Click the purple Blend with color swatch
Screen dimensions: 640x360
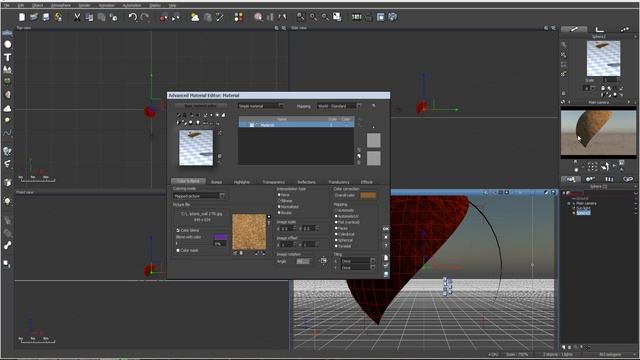[220, 237]
